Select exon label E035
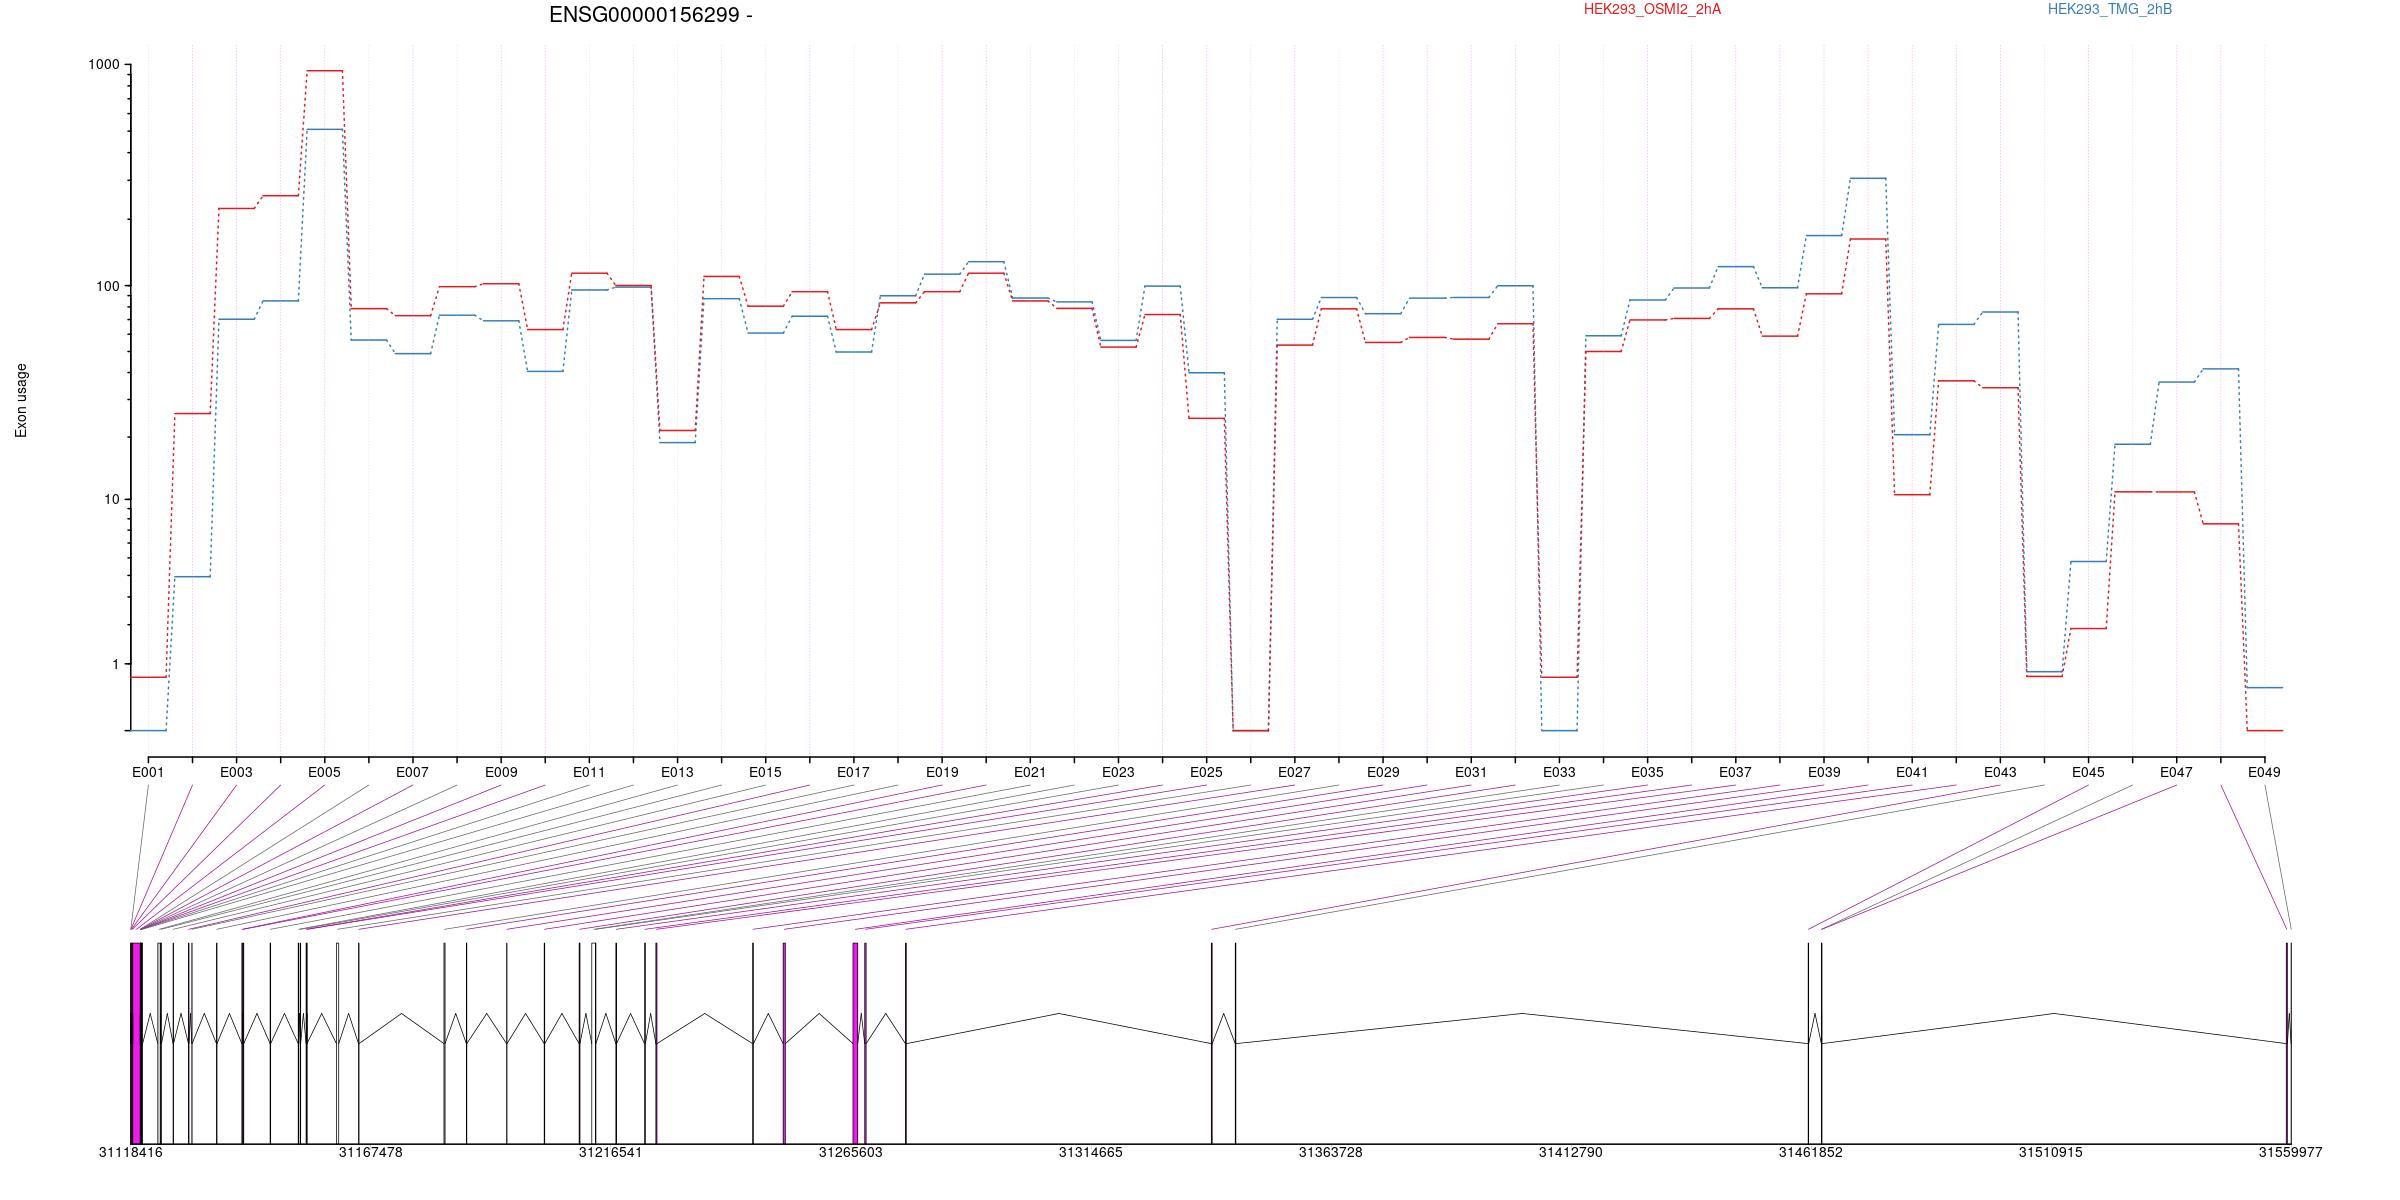Image resolution: width=2400 pixels, height=1200 pixels. point(1647,772)
